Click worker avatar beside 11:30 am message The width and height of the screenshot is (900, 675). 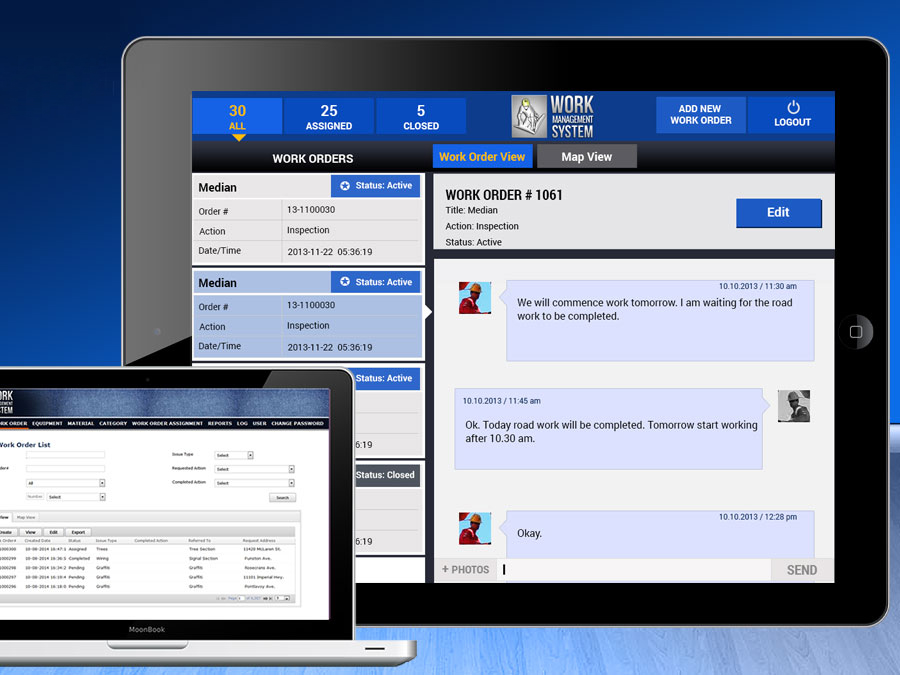click(475, 297)
